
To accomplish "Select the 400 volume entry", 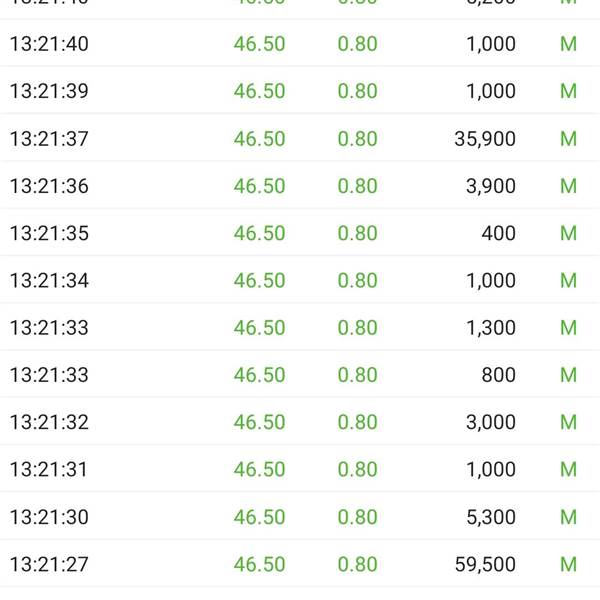I will click(498, 233).
